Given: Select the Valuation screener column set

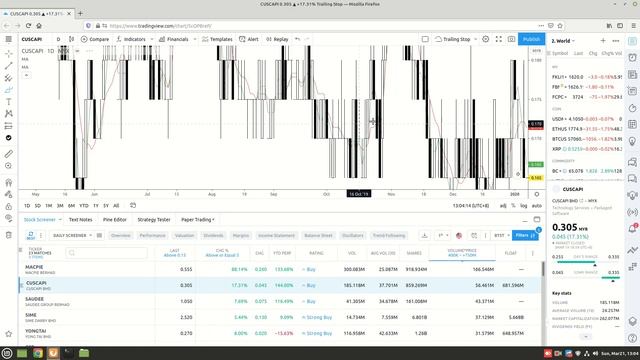Looking at the screenshot, I should tap(184, 236).
